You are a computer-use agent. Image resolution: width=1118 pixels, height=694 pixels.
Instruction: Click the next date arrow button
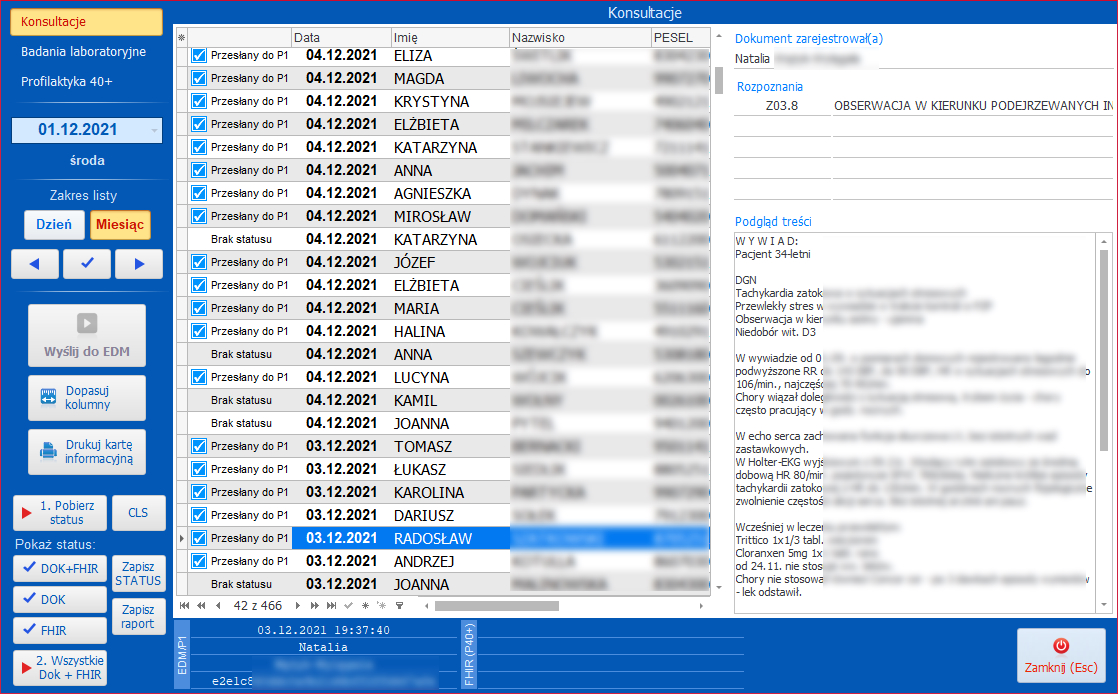[x=139, y=264]
